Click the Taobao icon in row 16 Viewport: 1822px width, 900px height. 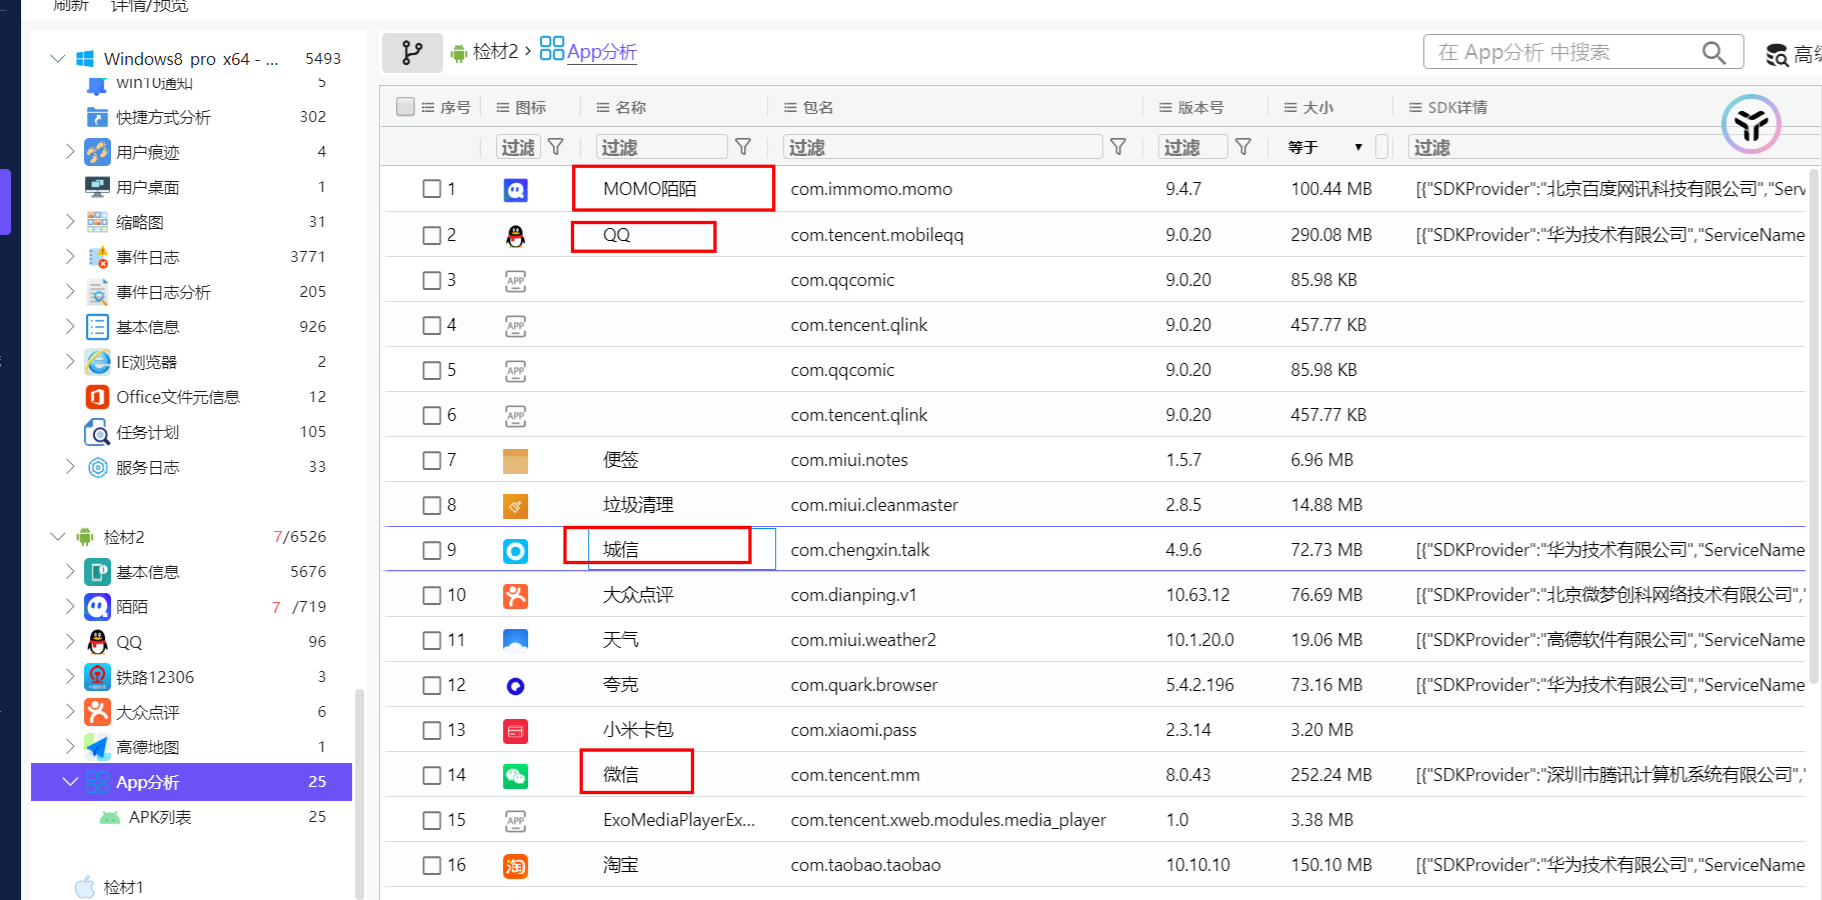click(x=515, y=865)
